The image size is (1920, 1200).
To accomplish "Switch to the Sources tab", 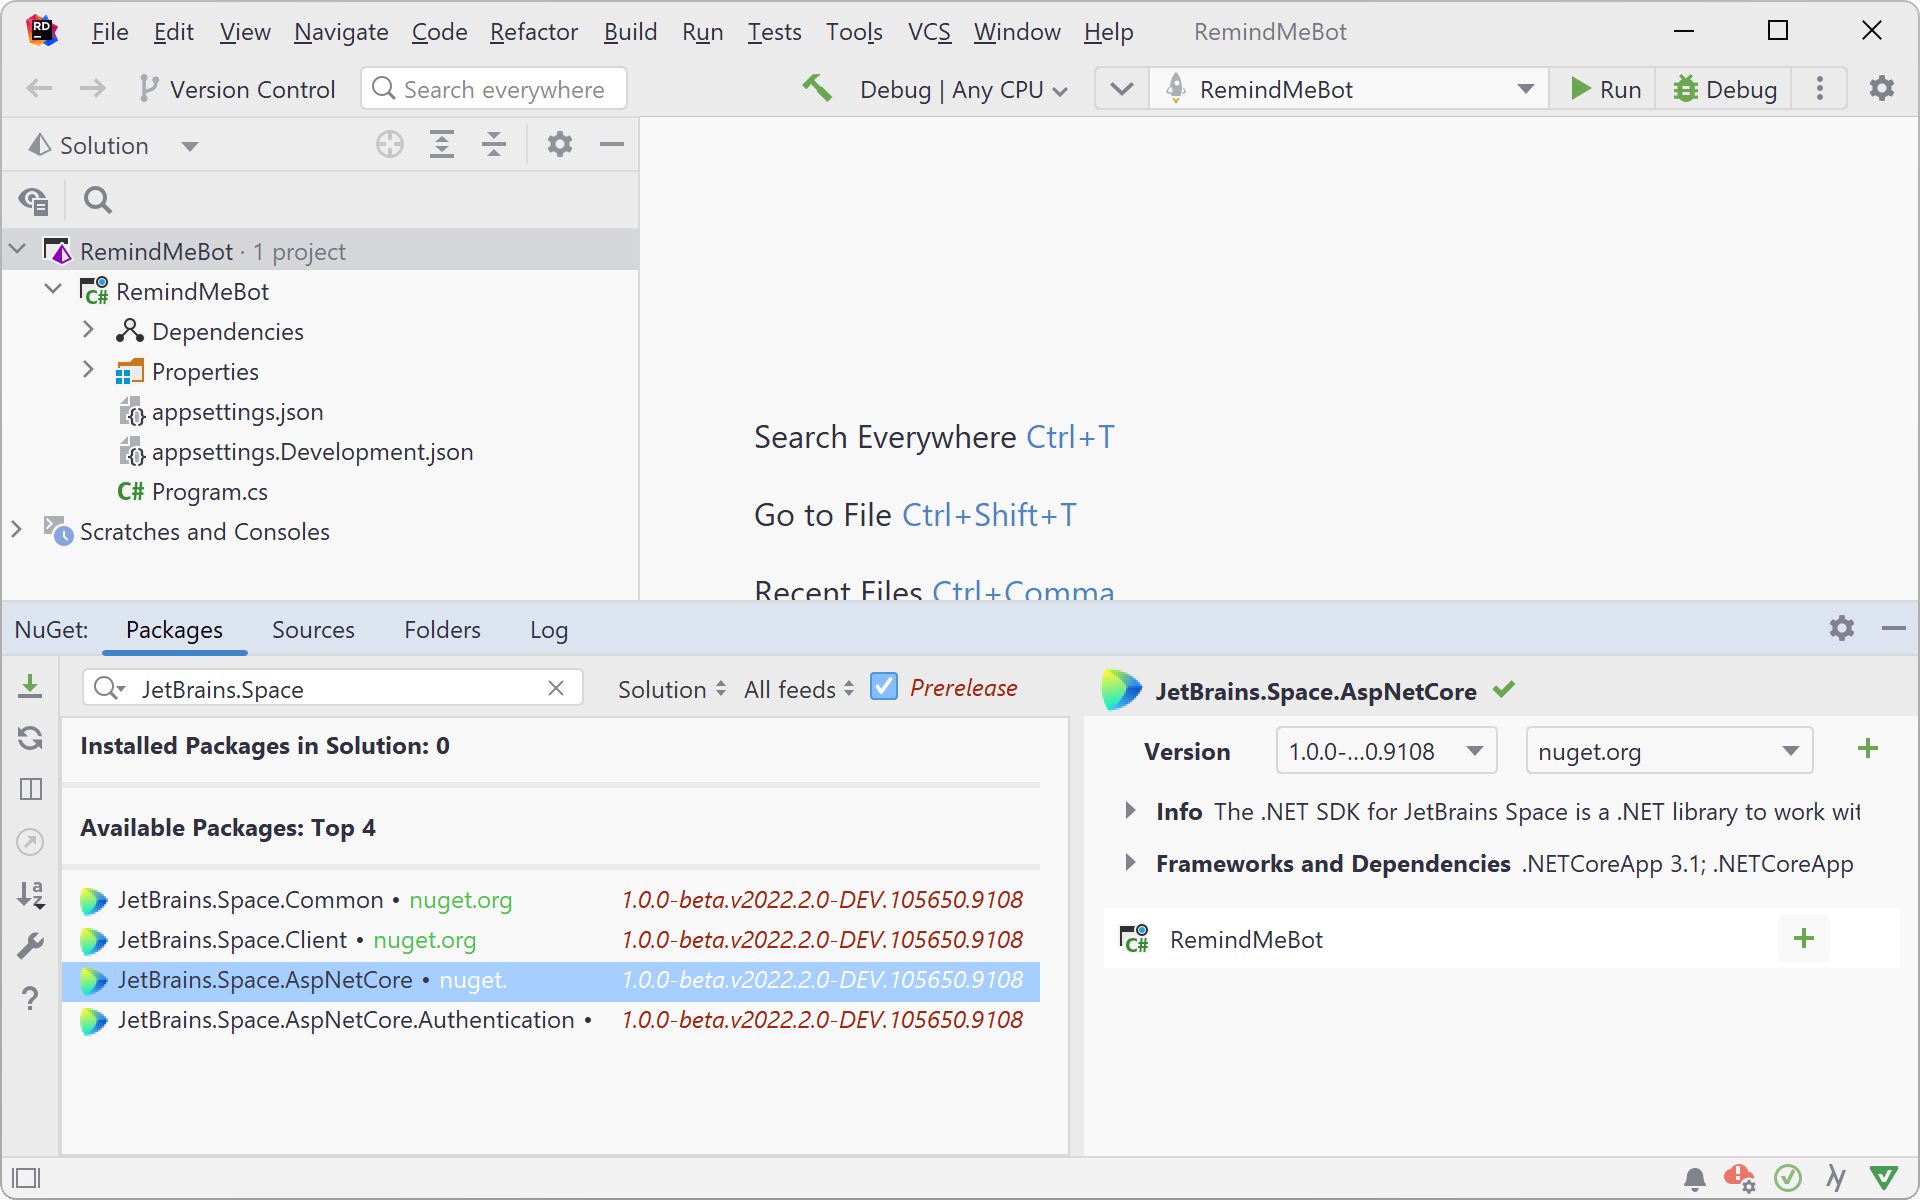I will click(313, 630).
